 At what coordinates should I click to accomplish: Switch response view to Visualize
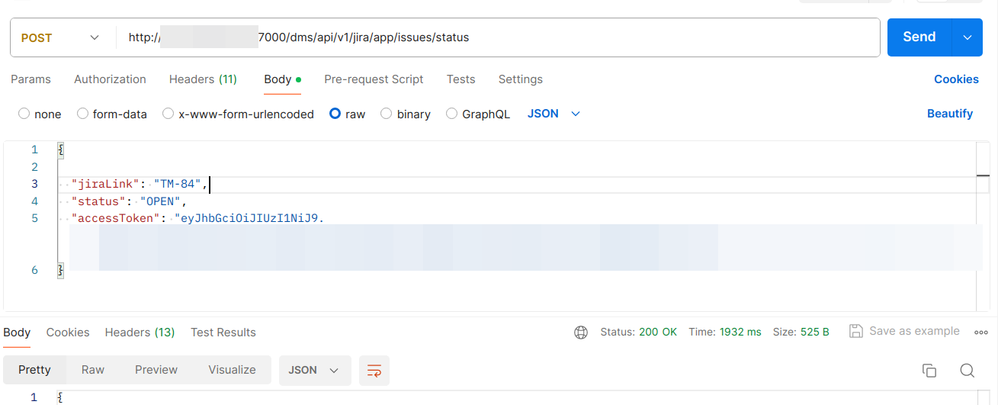232,370
